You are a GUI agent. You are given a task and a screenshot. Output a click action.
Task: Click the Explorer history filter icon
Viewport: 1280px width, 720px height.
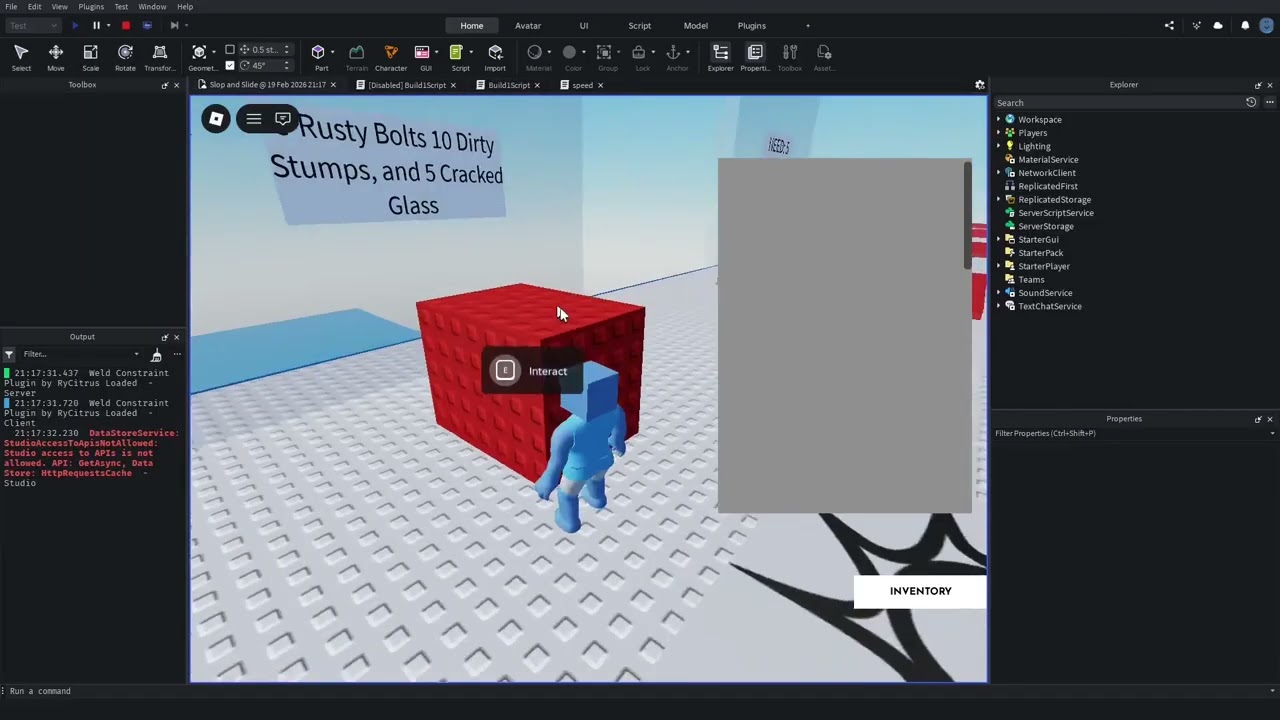tap(1251, 102)
